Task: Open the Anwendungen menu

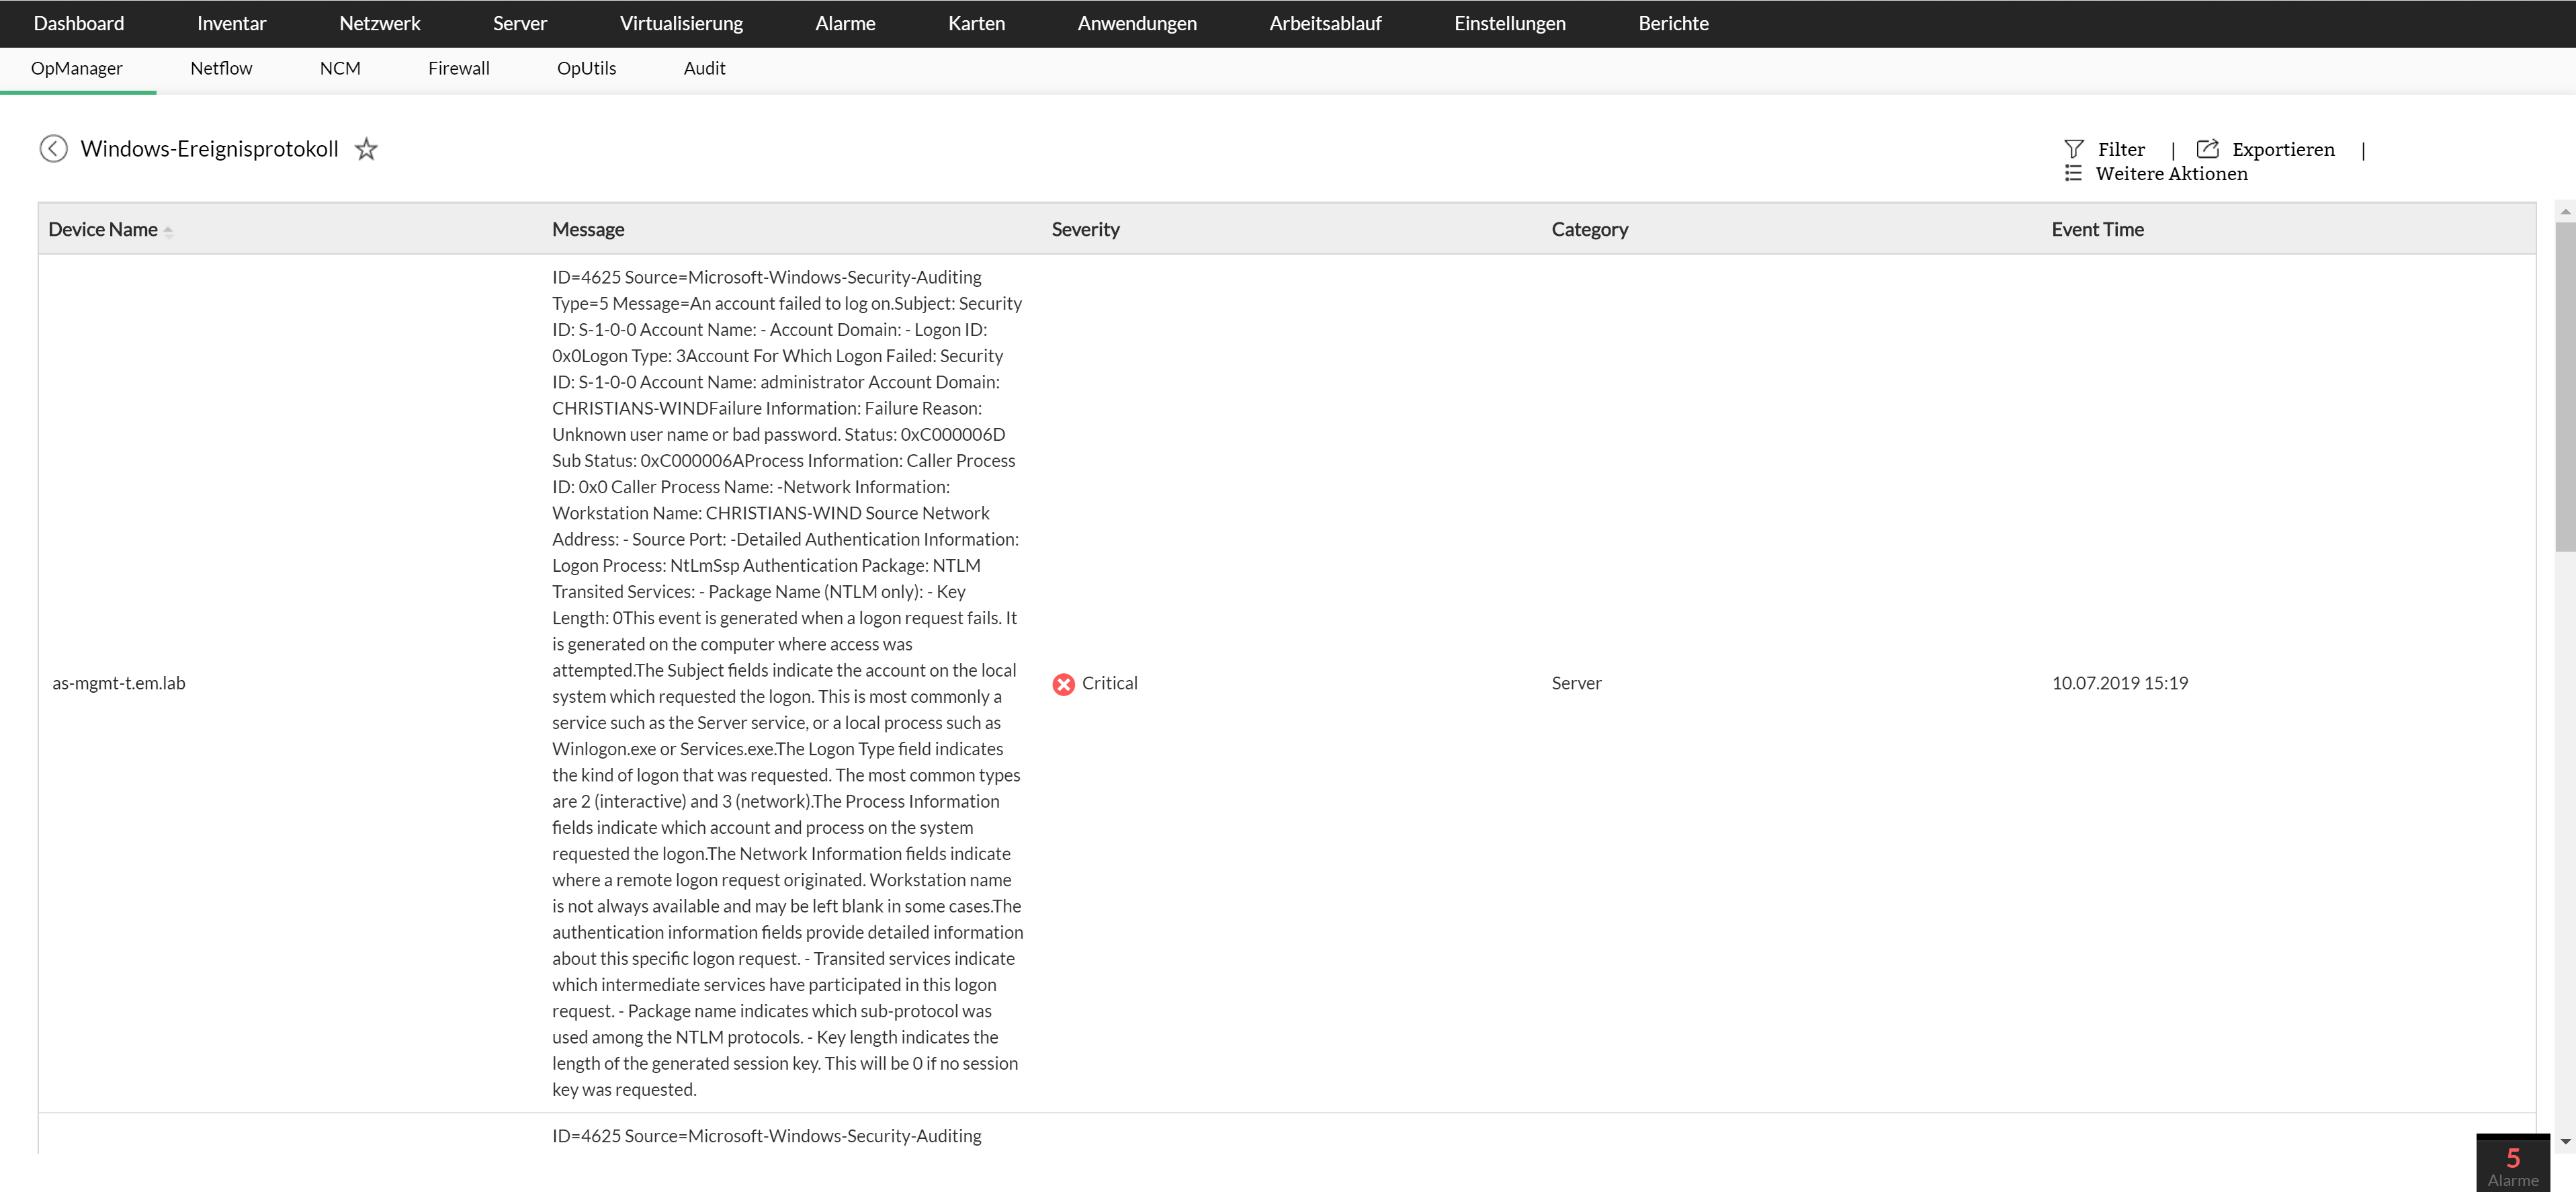Action: [x=1137, y=23]
